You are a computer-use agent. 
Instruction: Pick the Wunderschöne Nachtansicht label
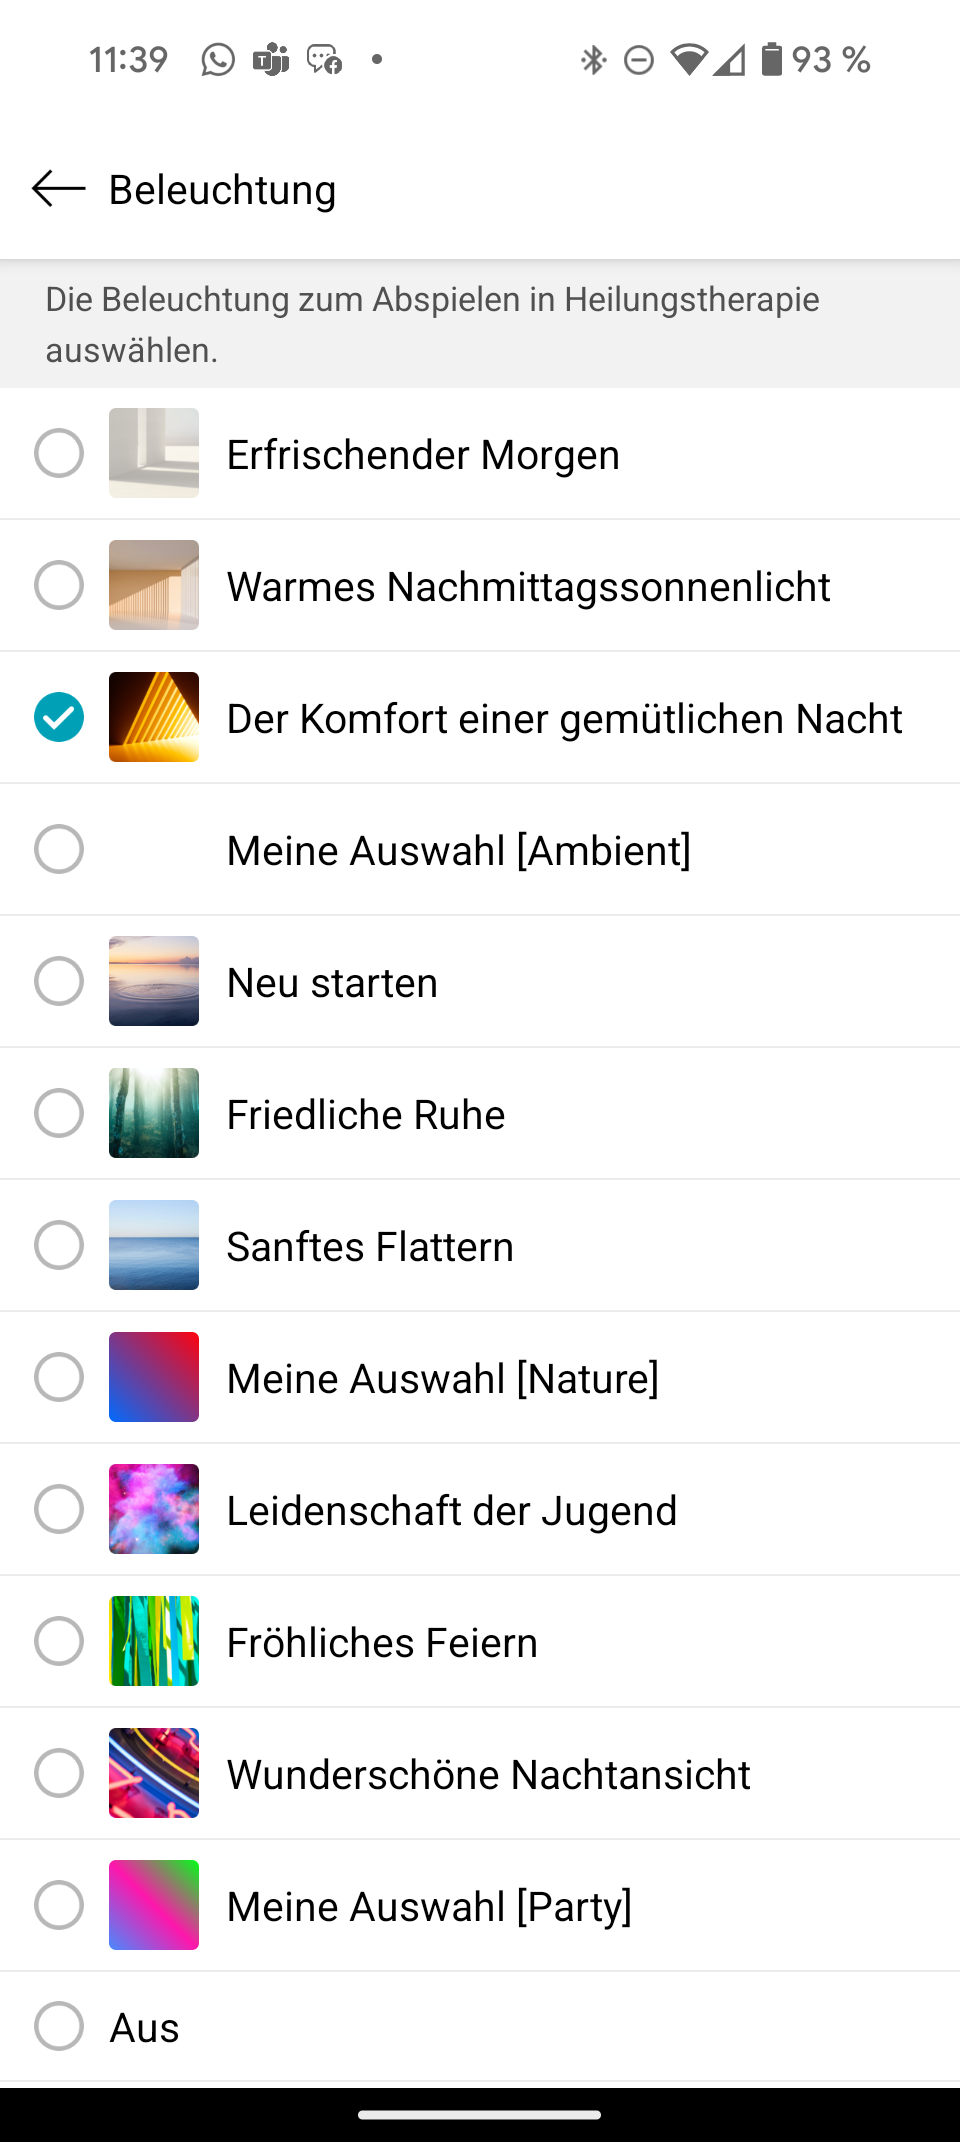coord(488,1774)
